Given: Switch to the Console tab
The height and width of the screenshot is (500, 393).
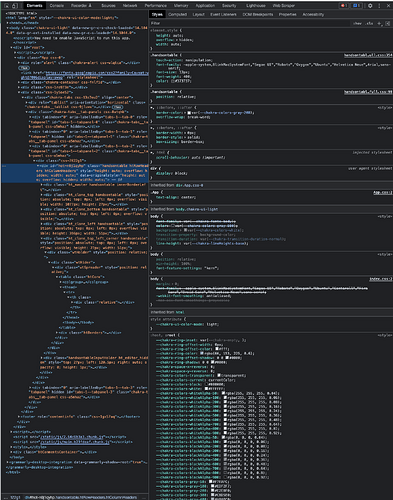Looking at the screenshot, I should coord(57,6).
